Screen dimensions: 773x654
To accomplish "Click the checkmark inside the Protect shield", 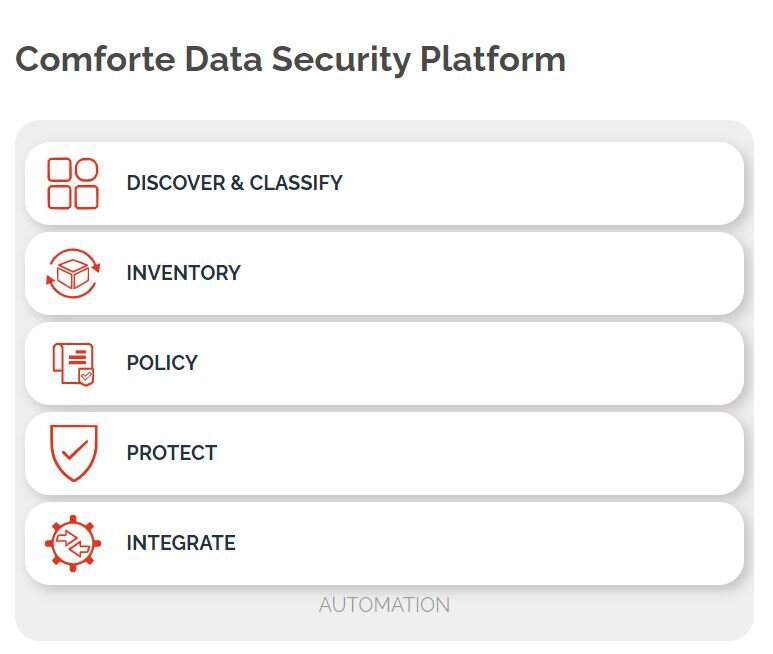I will point(75,449).
